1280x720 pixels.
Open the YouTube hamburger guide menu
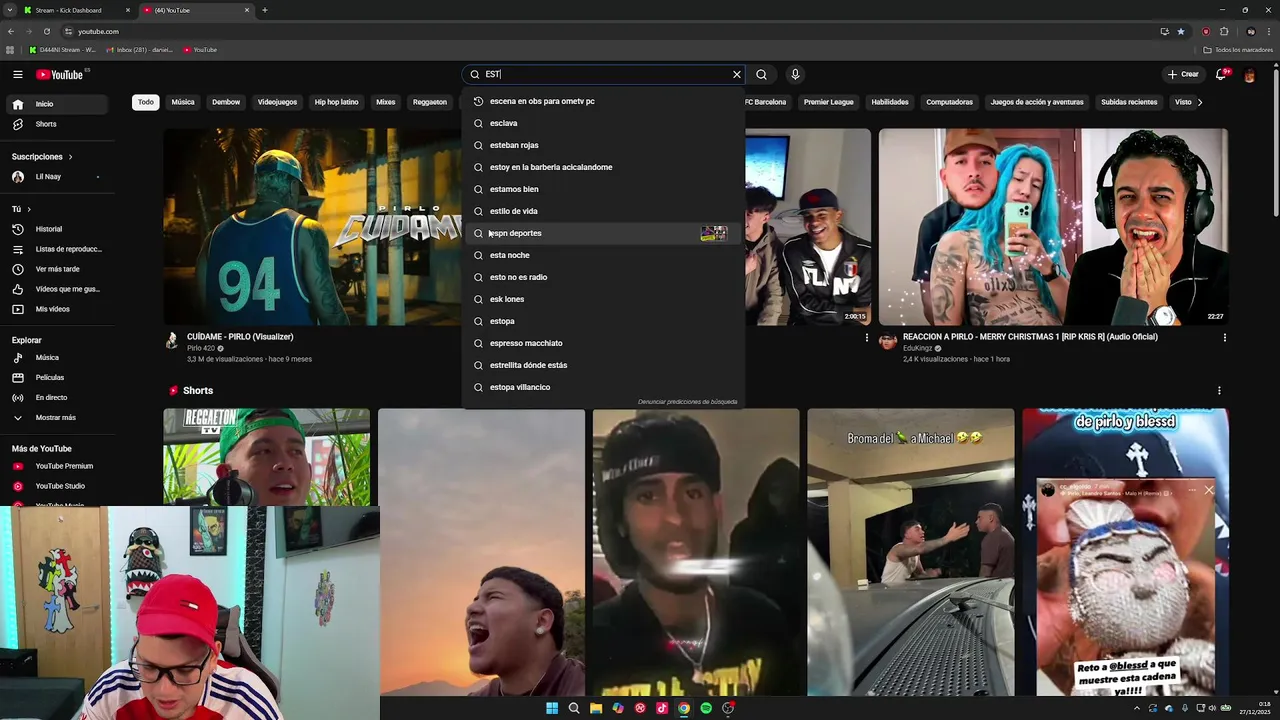(18, 74)
